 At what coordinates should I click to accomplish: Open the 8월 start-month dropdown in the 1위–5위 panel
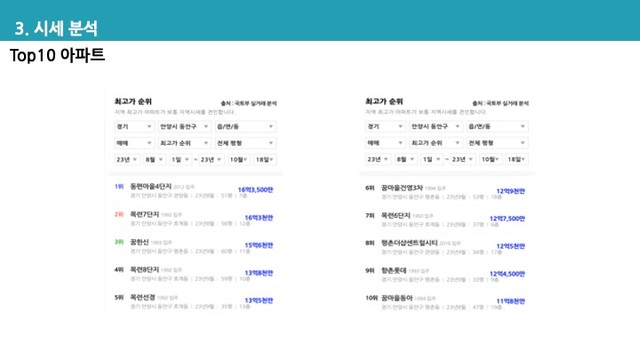point(154,160)
